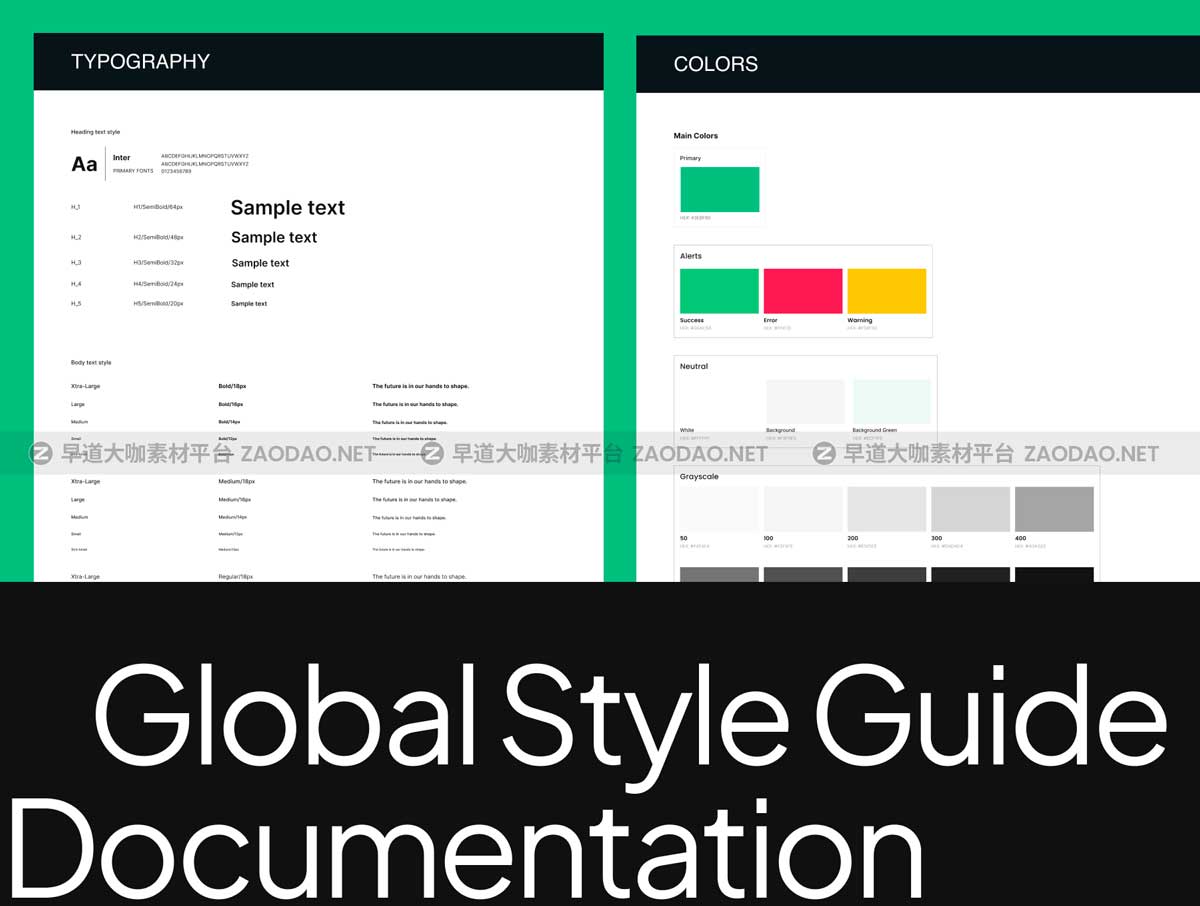The height and width of the screenshot is (906, 1200).
Task: Click 'Sample text' in the H_2 row
Action: [x=274, y=237]
